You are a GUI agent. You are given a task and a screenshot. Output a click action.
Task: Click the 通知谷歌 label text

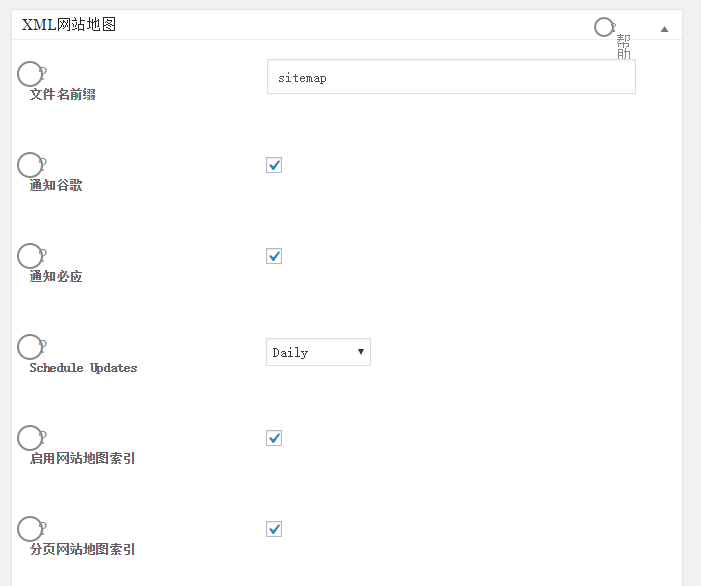56,186
